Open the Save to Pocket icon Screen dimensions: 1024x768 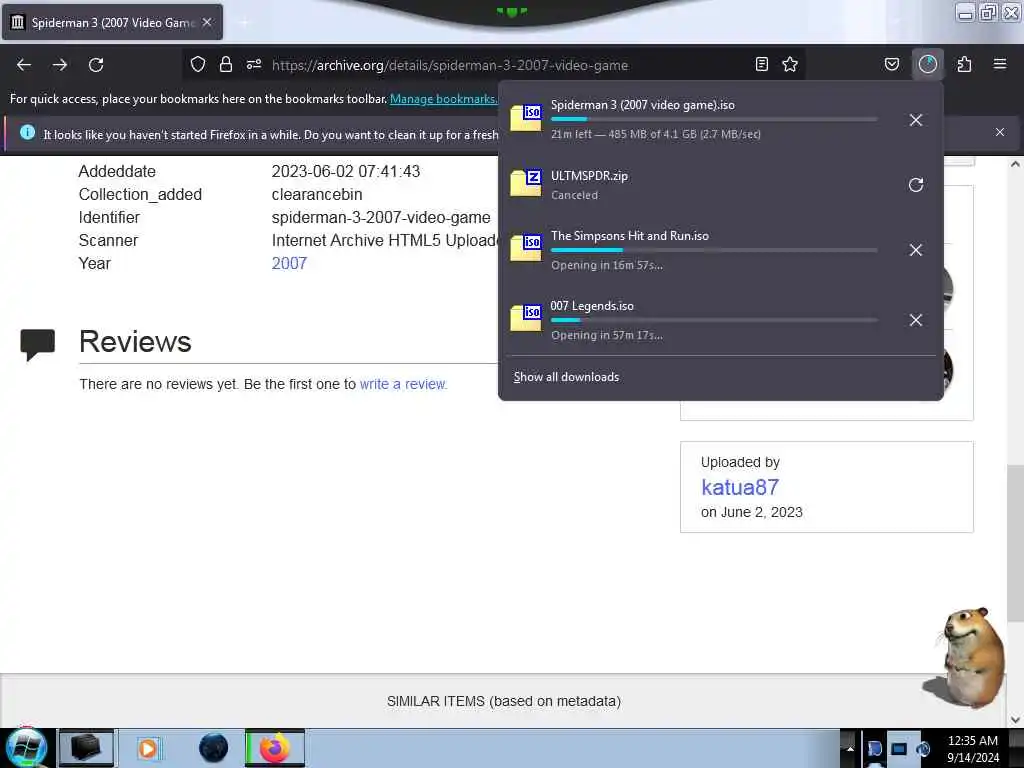tap(892, 64)
